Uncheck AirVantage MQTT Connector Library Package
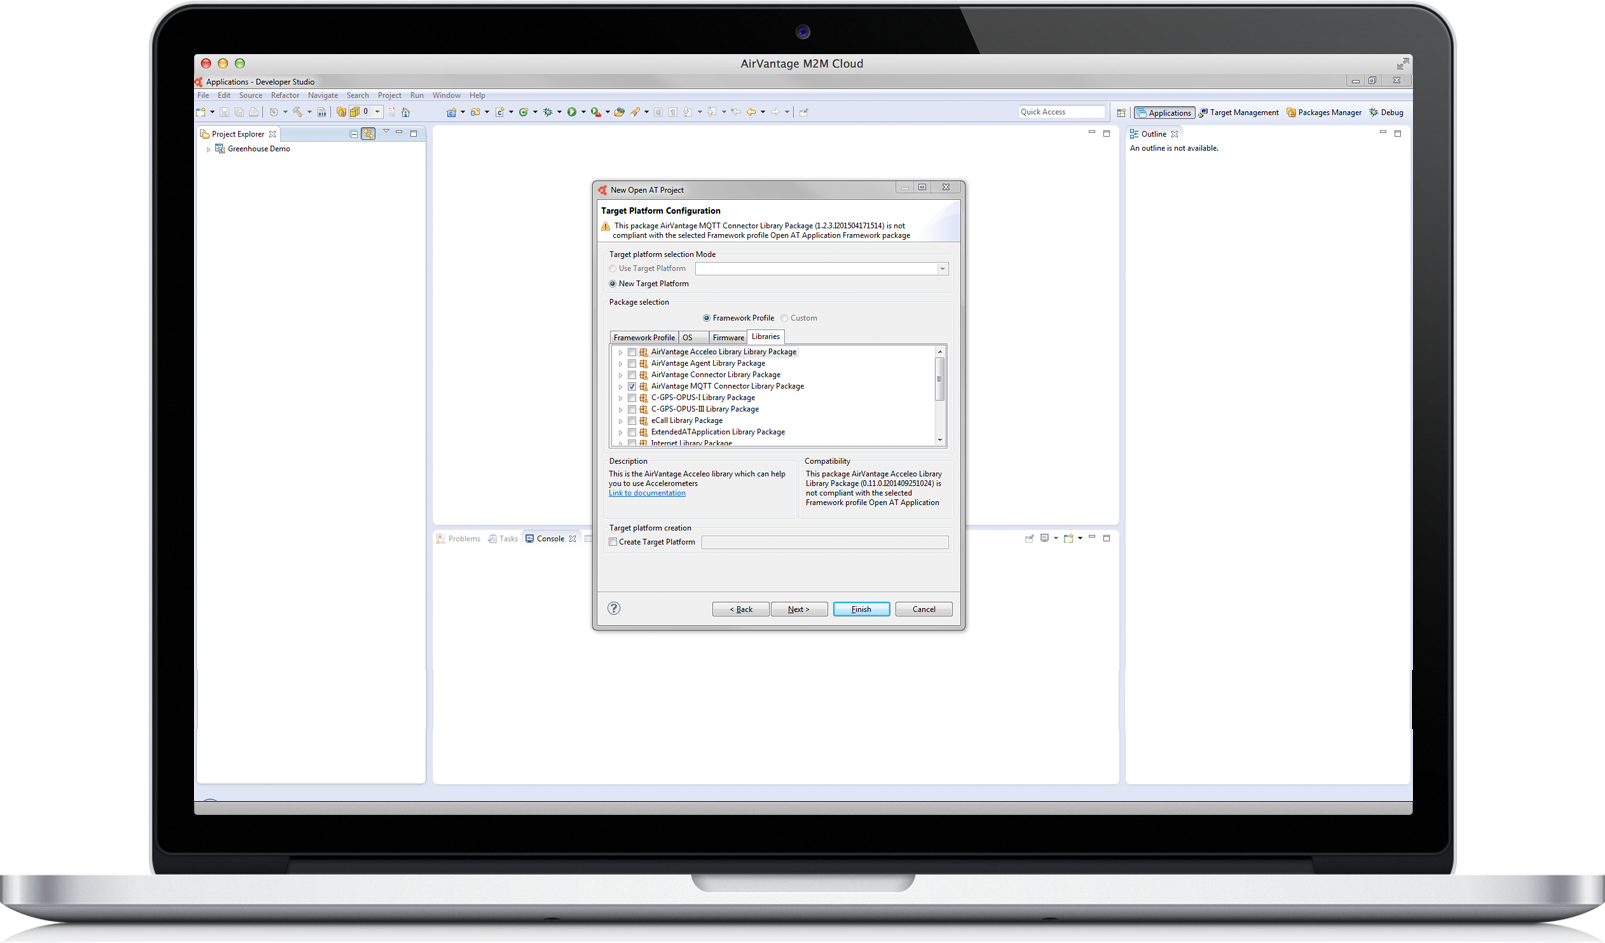The height and width of the screenshot is (943, 1605). click(x=632, y=386)
